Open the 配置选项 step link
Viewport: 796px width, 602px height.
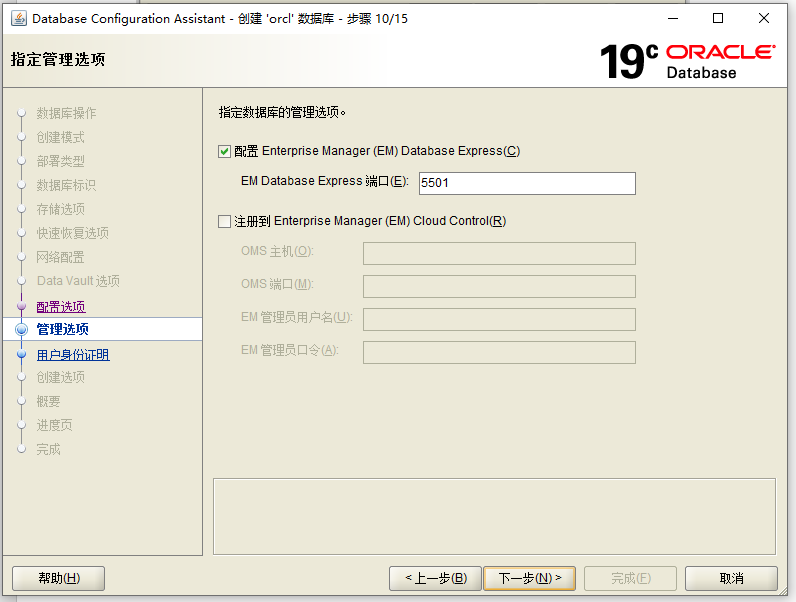[x=61, y=307]
